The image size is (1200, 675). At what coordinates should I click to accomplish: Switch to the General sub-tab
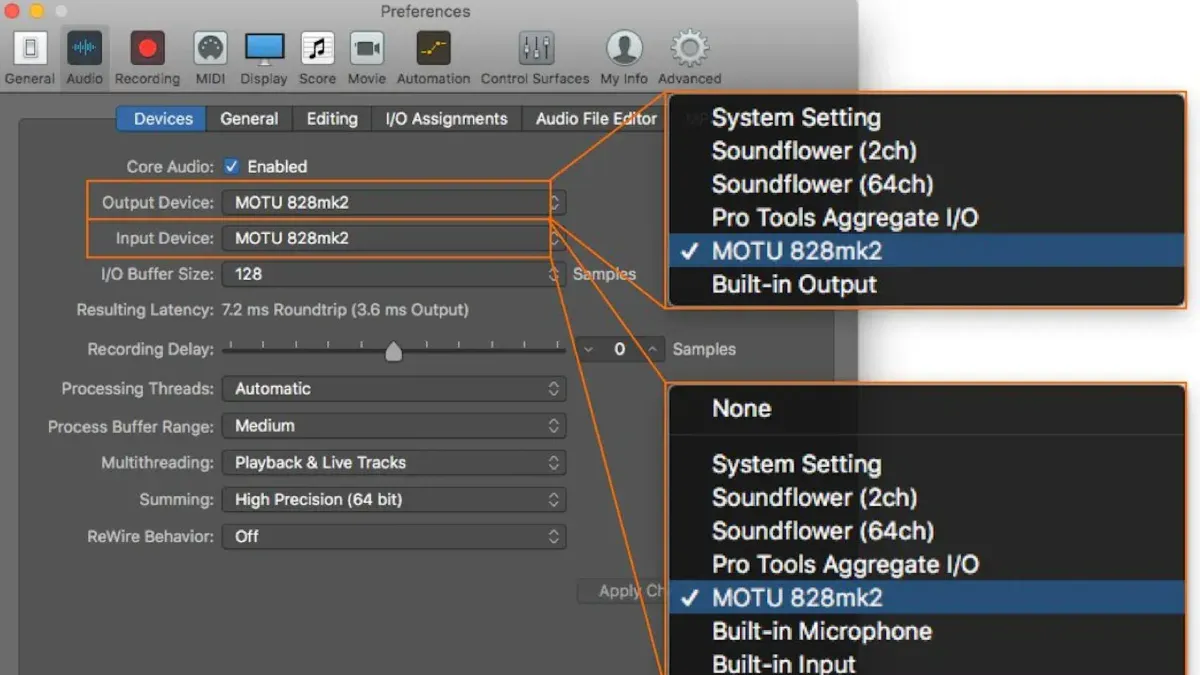click(249, 118)
